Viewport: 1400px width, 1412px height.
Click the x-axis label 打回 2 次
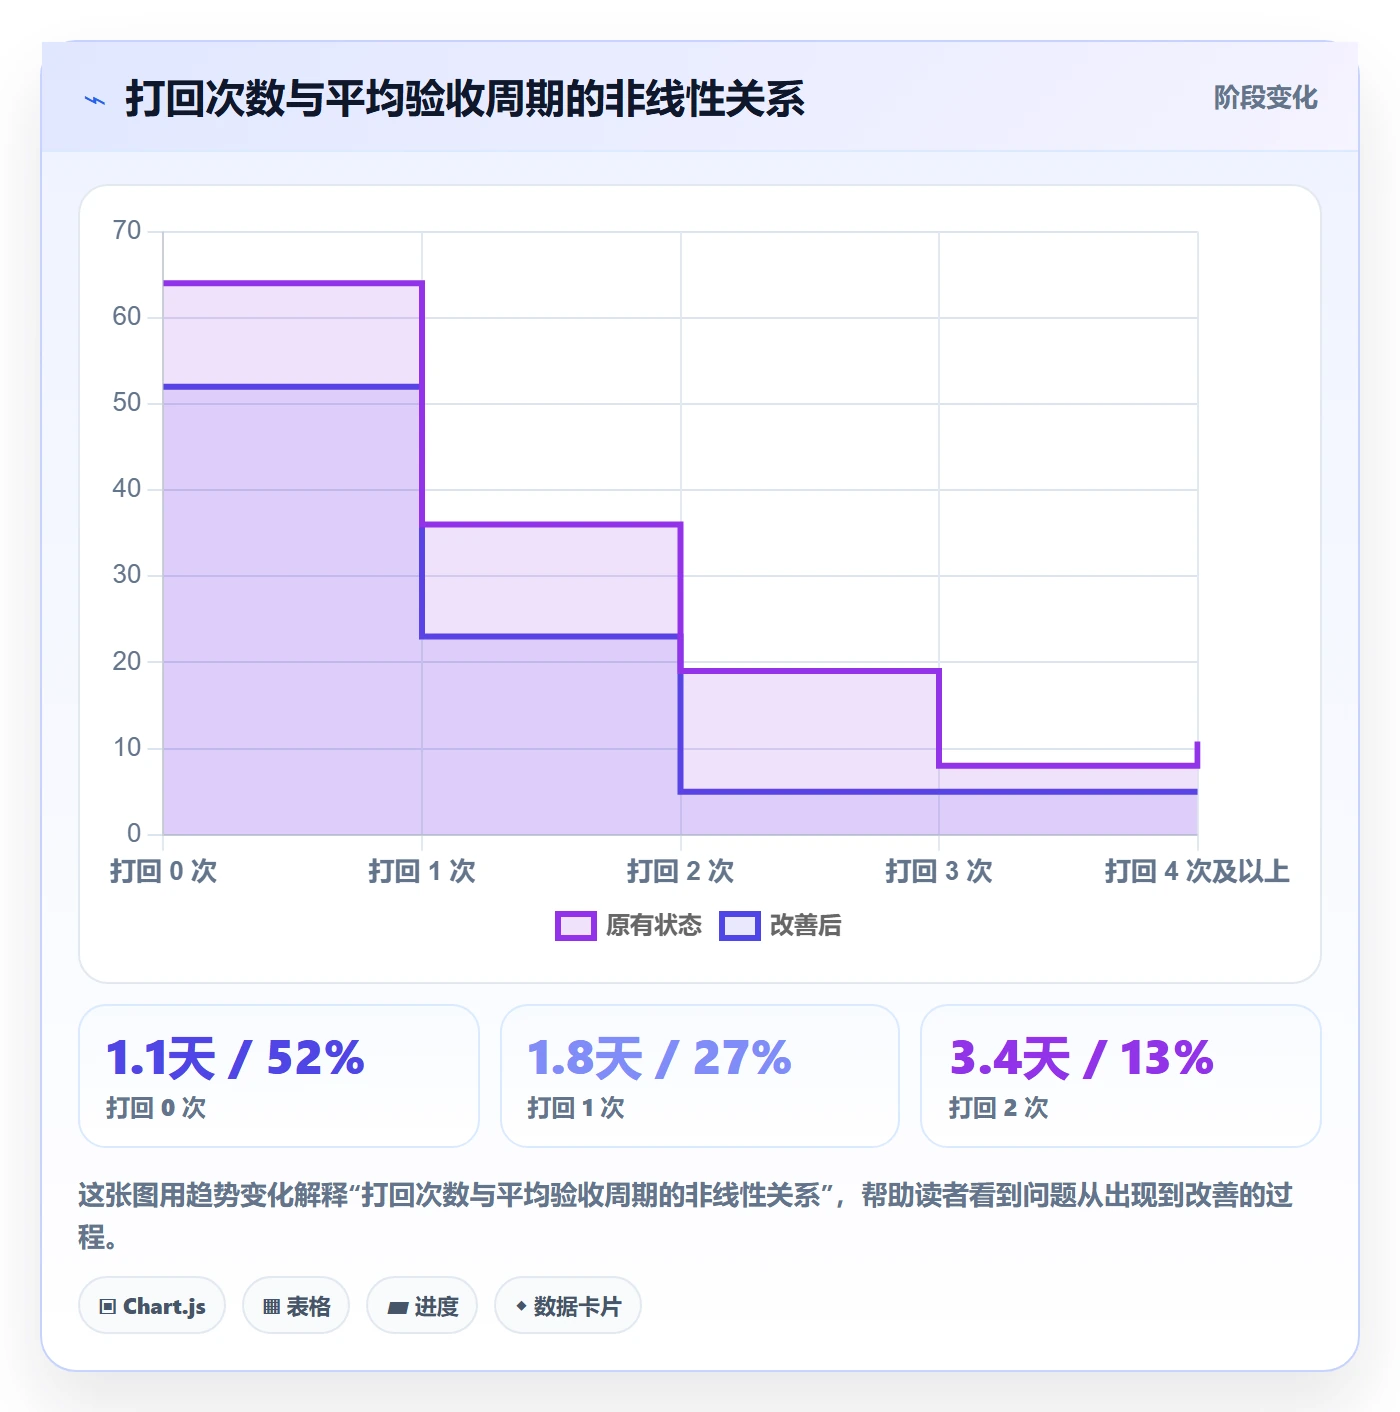pos(680,871)
